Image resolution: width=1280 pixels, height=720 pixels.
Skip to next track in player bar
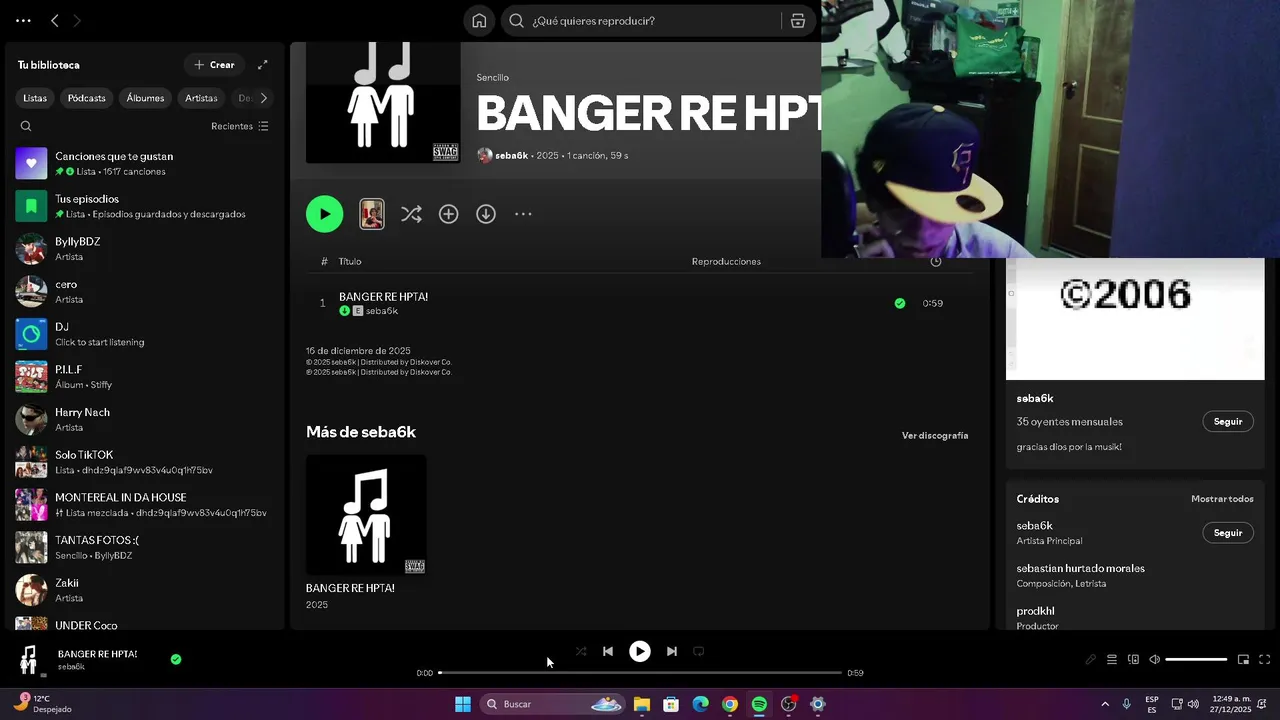[x=672, y=651]
